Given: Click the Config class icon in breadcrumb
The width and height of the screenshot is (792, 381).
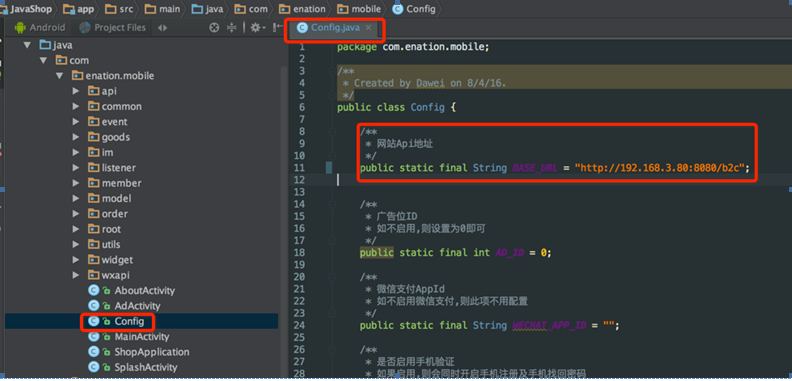Looking at the screenshot, I should 398,9.
